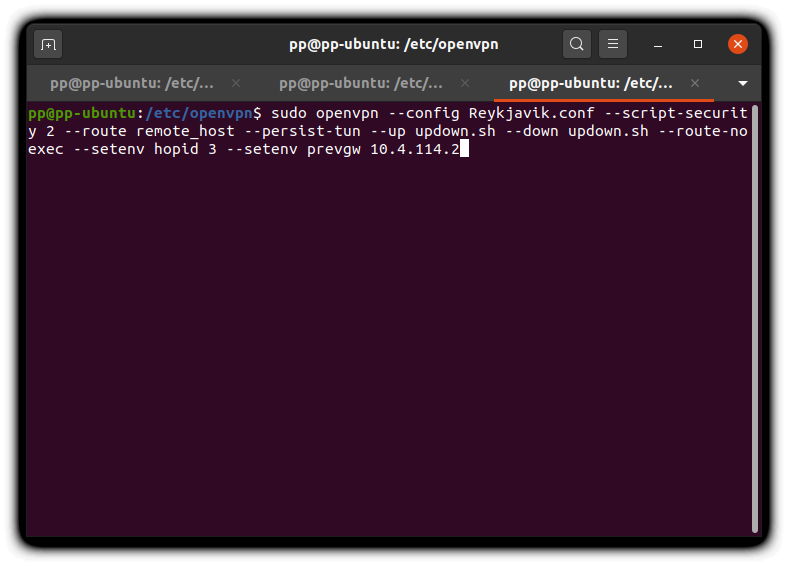Switch to the second terminal tab
Viewport: 788px width, 566px height.
[x=361, y=83]
